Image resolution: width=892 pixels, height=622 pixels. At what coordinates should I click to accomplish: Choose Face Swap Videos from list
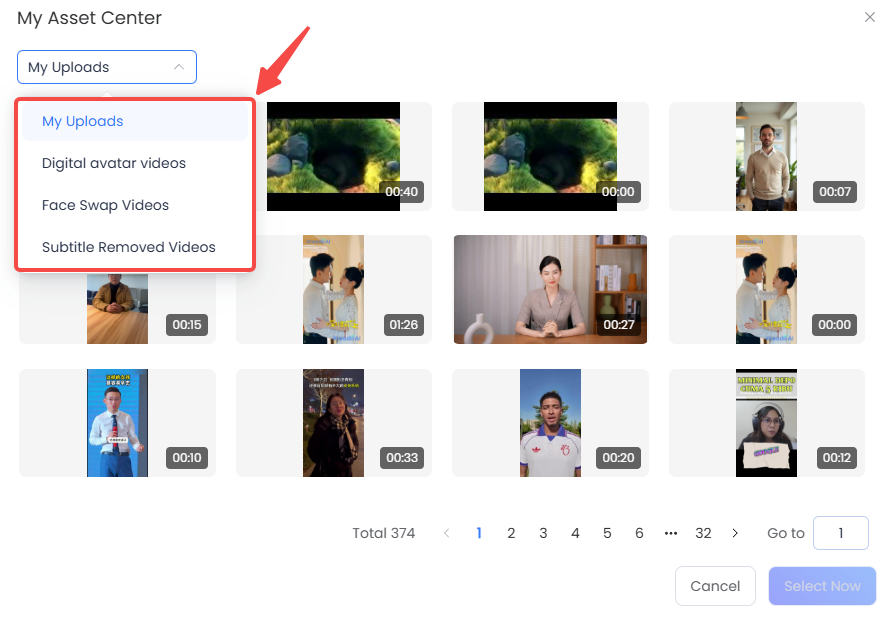tap(105, 205)
